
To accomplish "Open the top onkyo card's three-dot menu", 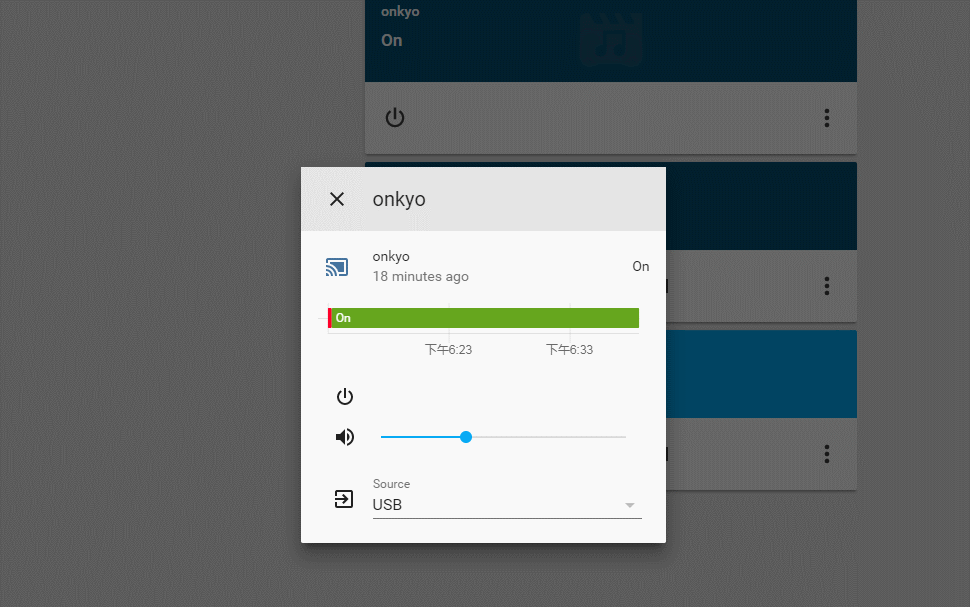I will (x=826, y=118).
